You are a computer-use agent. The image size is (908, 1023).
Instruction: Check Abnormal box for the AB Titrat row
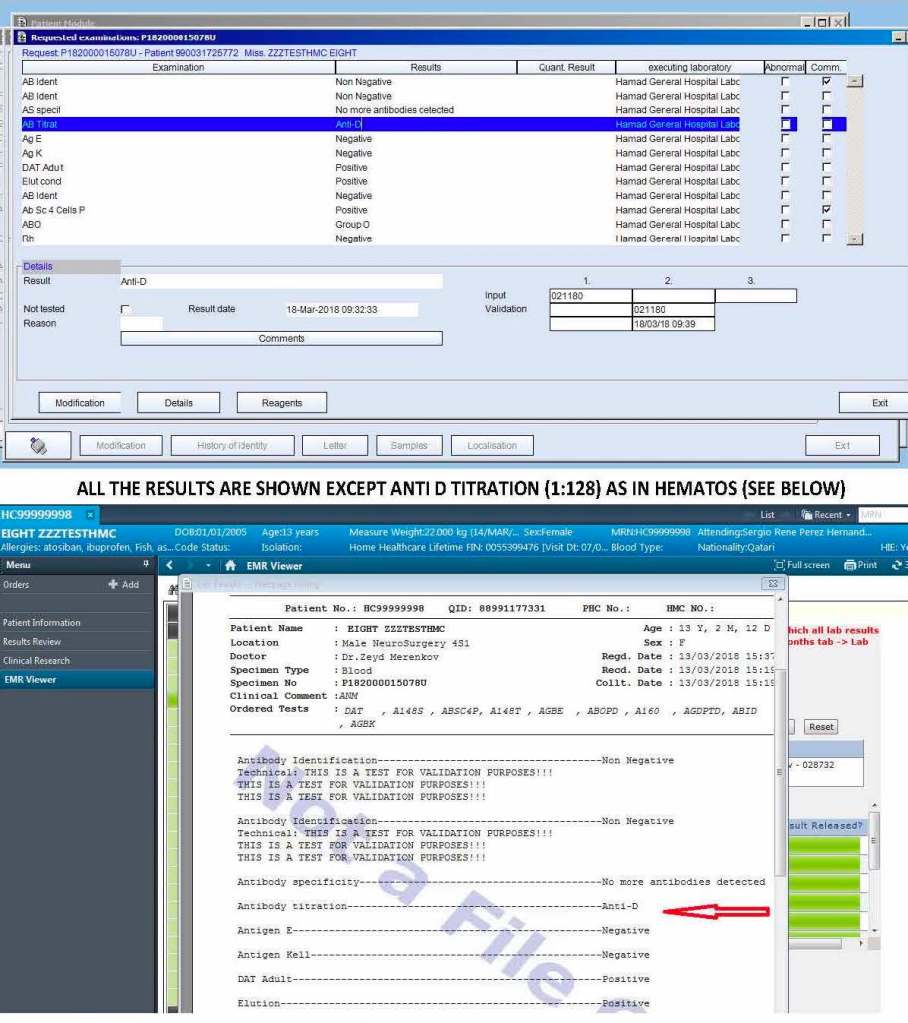click(786, 124)
